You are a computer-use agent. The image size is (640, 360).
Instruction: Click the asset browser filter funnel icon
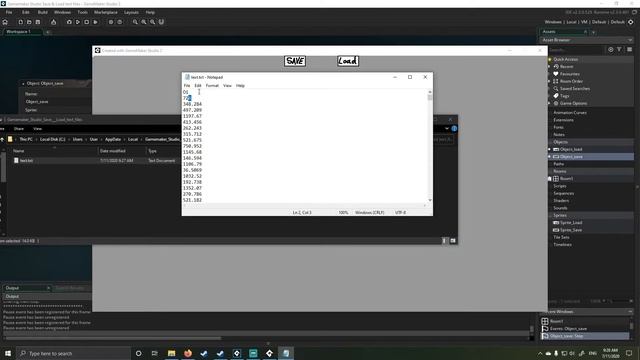click(x=619, y=49)
